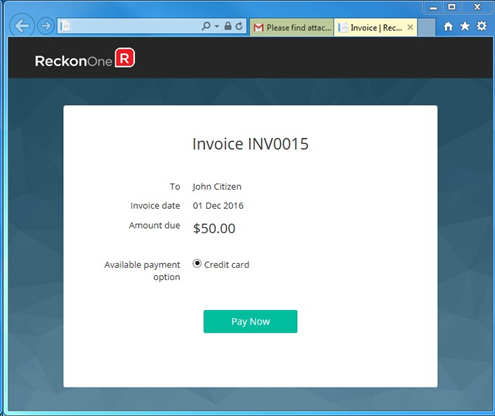Maximize the browser window
Viewport: 495px width, 416px height.
pyautogui.click(x=452, y=7)
